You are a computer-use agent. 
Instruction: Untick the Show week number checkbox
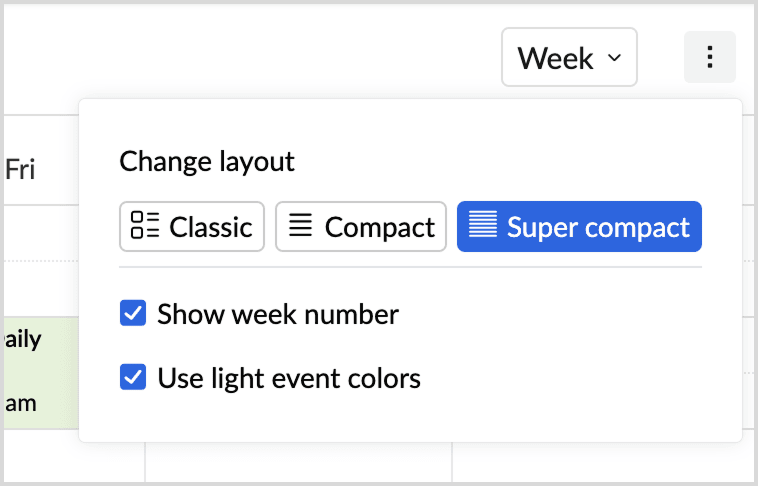133,315
